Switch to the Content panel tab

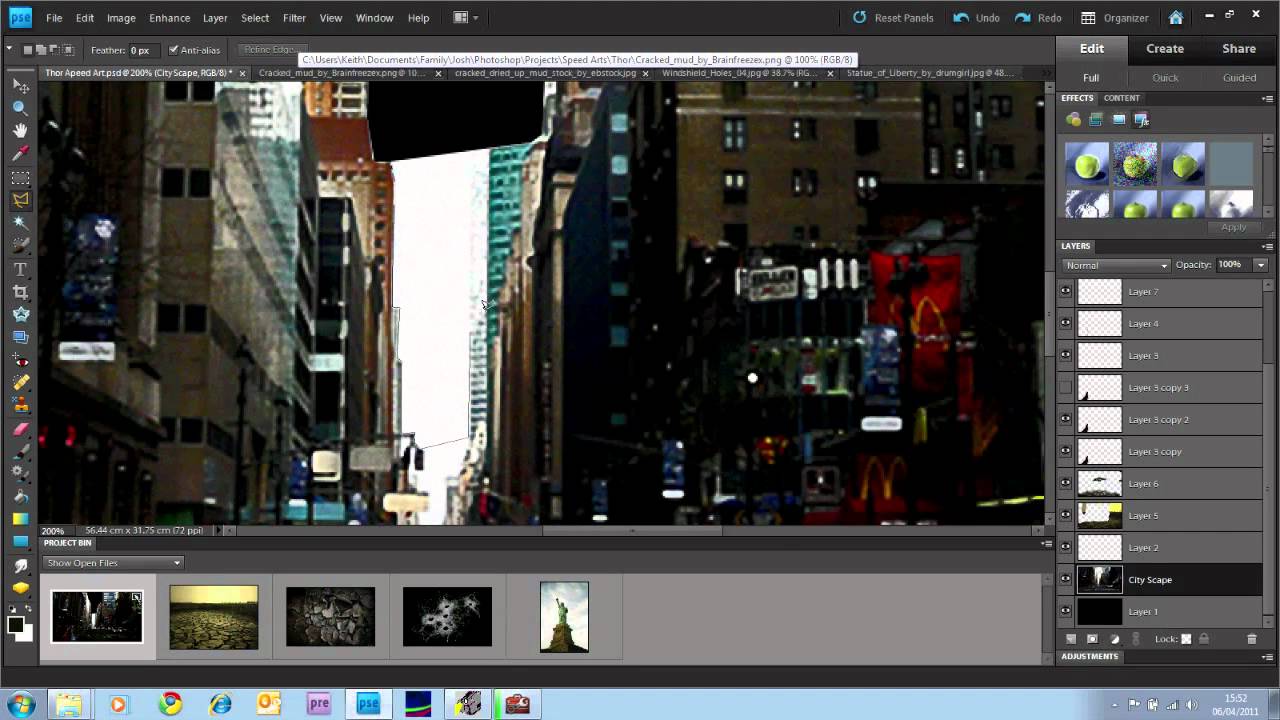(x=1121, y=98)
